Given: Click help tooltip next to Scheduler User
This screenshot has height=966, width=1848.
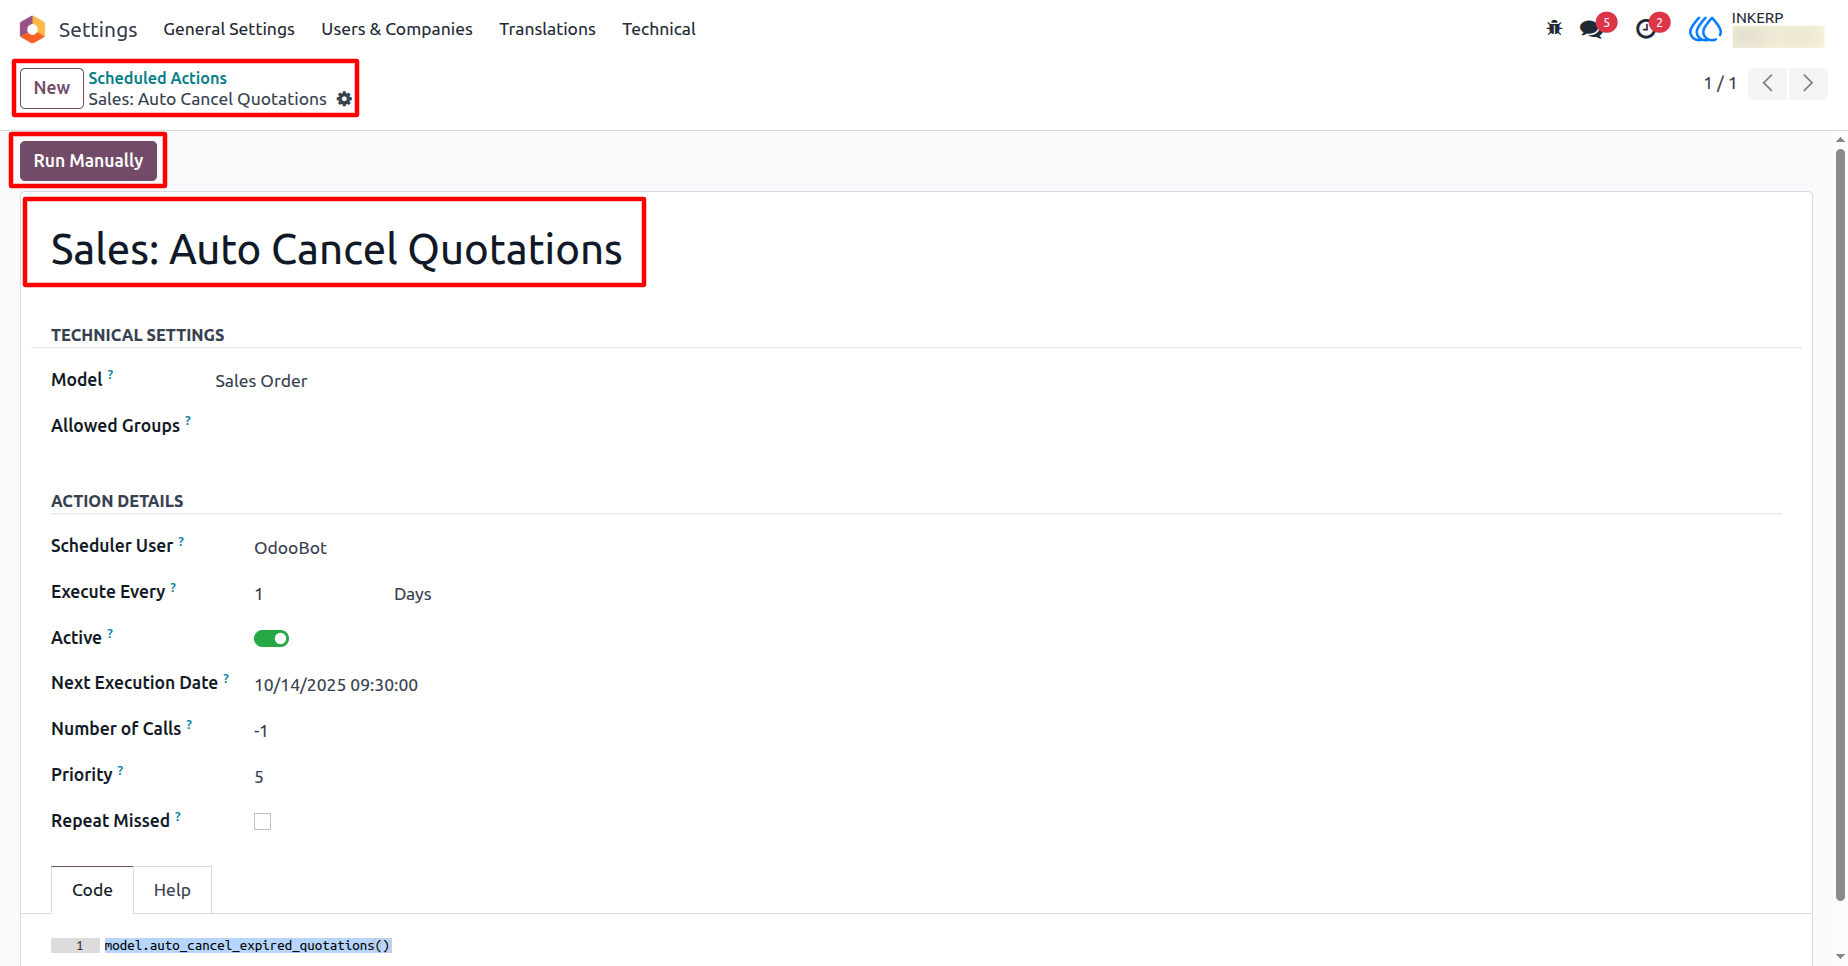Looking at the screenshot, I should 181,541.
